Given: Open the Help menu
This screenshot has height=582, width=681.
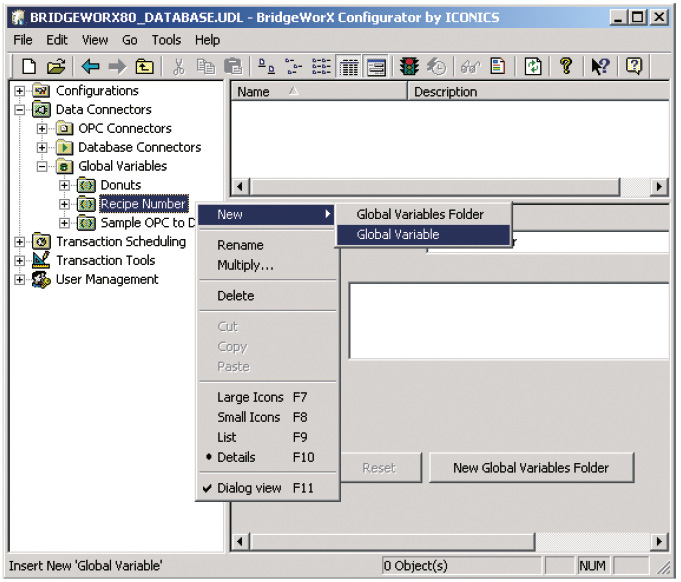Looking at the screenshot, I should coord(207,40).
